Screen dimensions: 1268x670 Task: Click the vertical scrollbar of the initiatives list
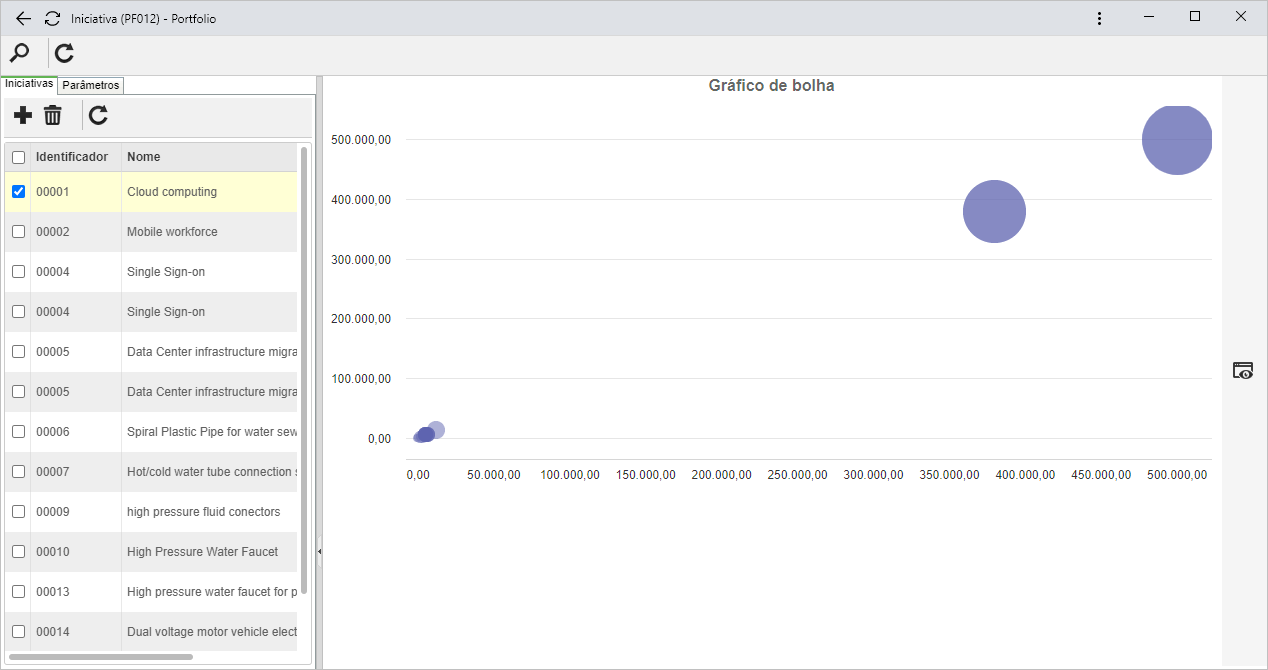pyautogui.click(x=304, y=370)
